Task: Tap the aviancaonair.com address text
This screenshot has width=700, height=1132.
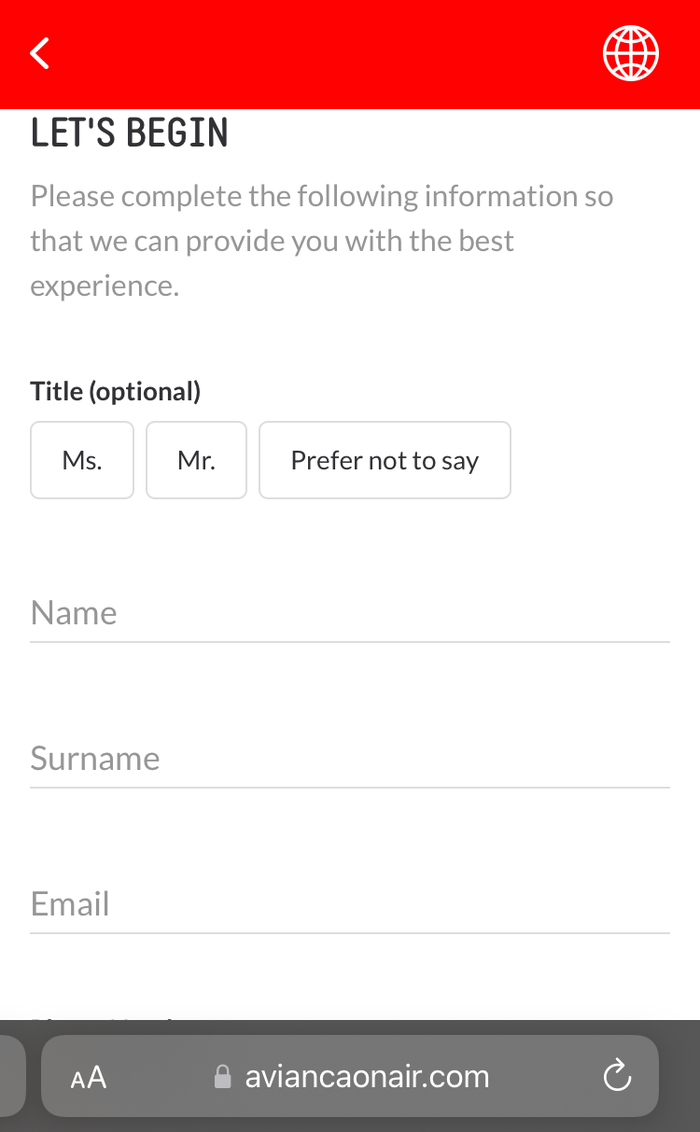Action: coord(367,1076)
